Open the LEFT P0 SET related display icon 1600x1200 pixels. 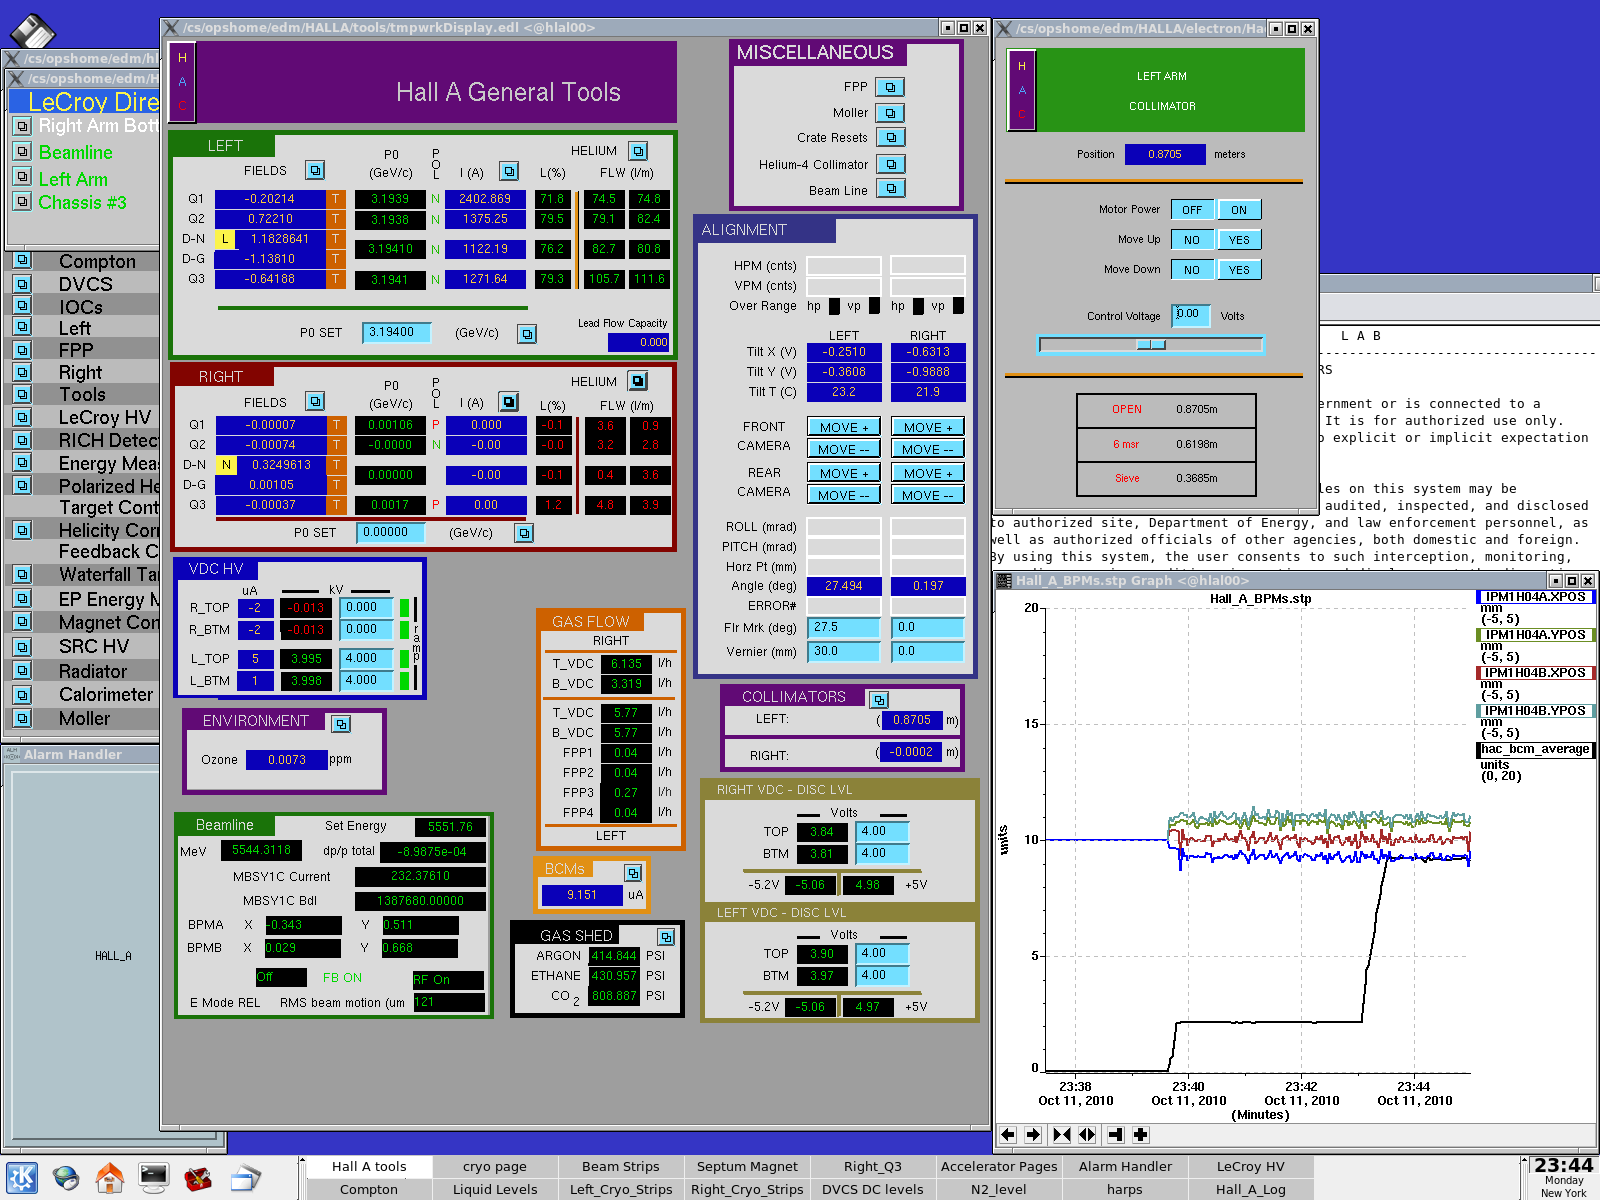tap(527, 334)
